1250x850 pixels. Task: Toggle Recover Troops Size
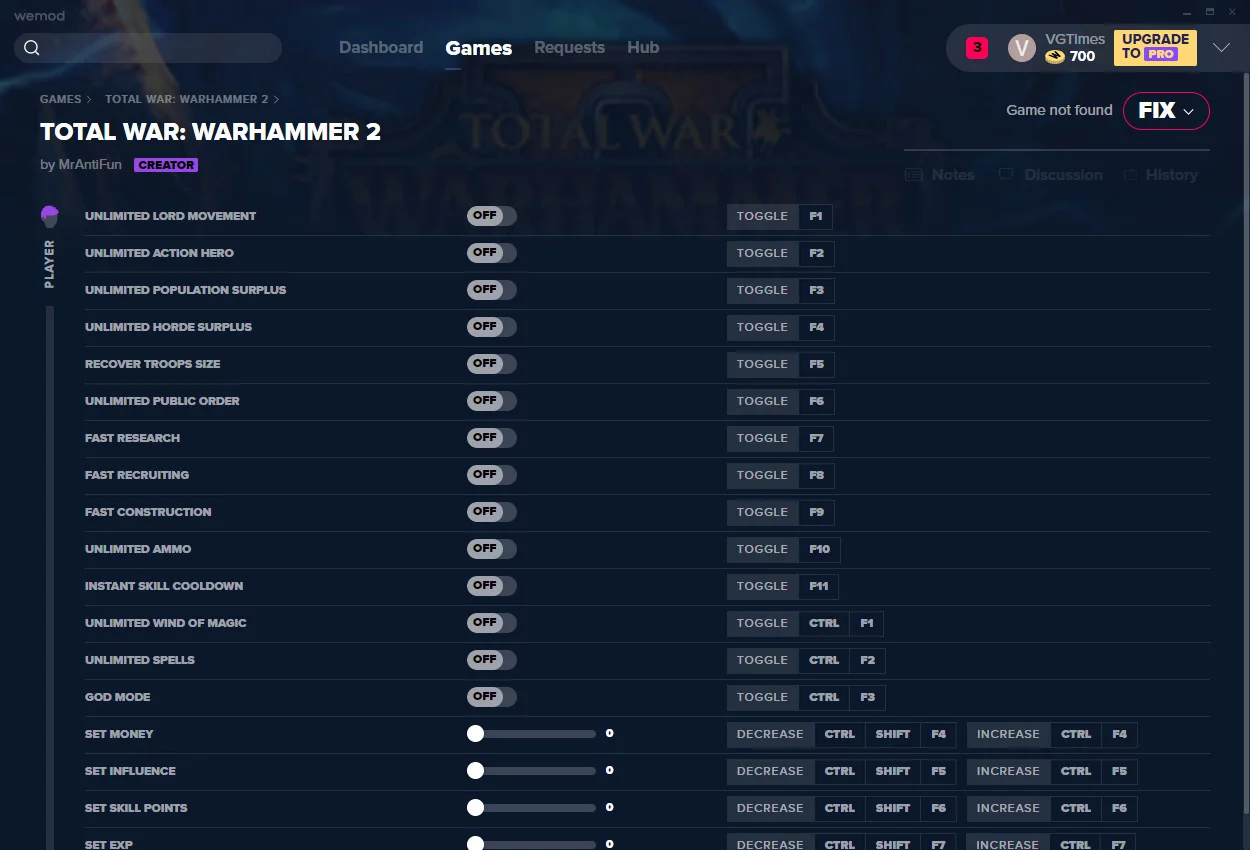pyautogui.click(x=492, y=364)
